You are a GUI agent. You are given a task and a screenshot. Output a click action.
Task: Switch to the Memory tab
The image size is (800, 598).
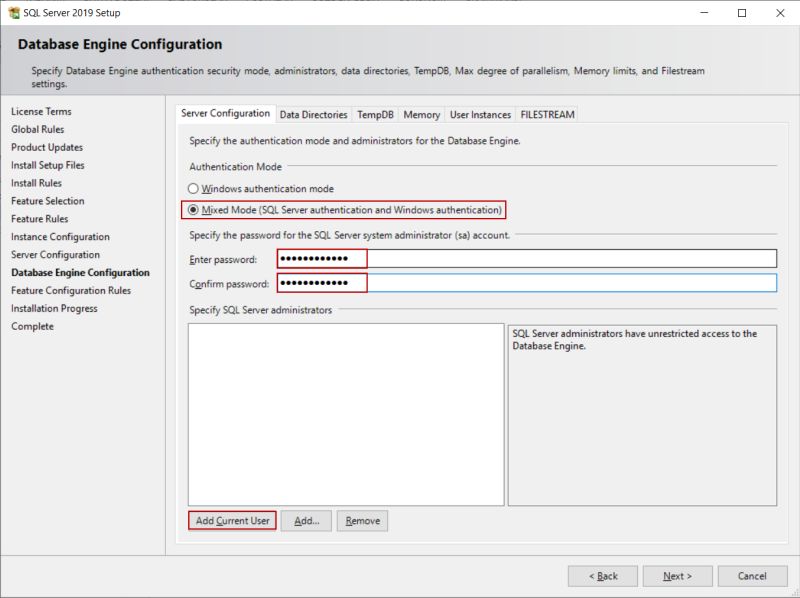click(x=421, y=114)
